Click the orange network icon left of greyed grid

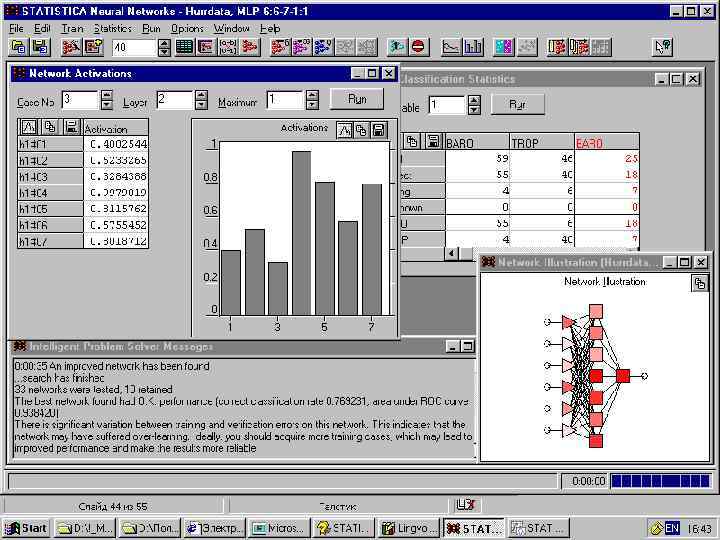pyautogui.click(x=579, y=47)
